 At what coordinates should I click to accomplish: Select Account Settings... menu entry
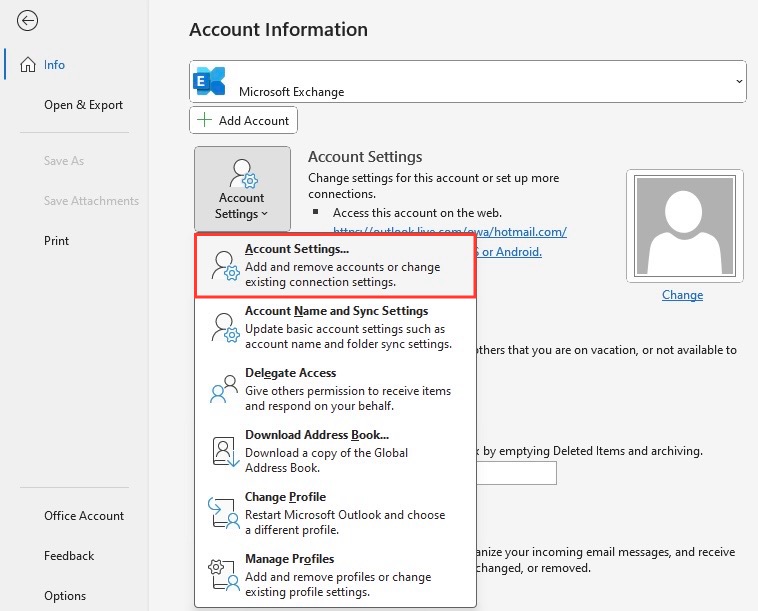coord(335,265)
